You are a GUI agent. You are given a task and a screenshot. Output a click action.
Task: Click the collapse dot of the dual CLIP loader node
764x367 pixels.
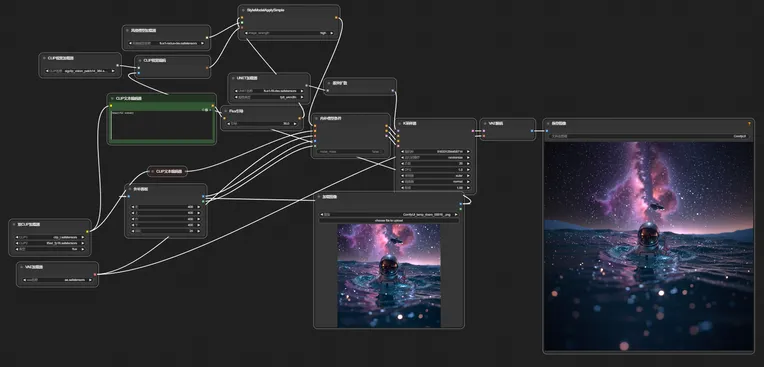click(x=14, y=225)
